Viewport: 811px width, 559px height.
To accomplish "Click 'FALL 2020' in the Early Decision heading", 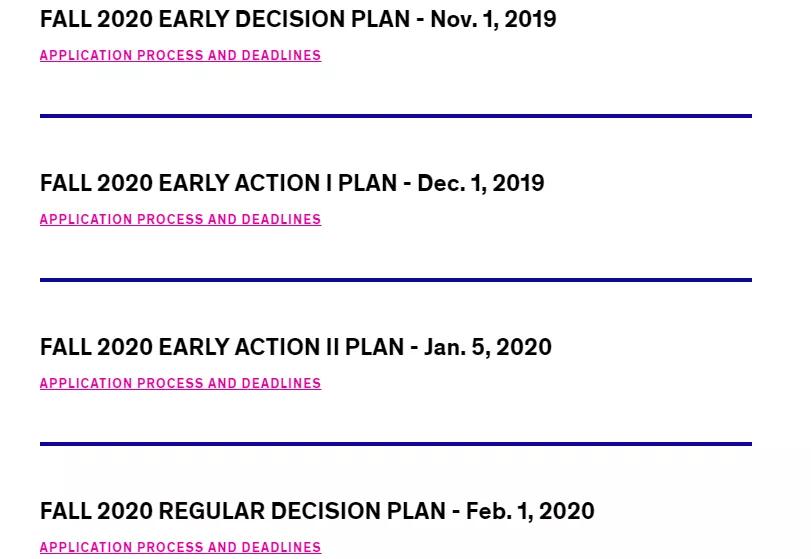I will 96,19.
